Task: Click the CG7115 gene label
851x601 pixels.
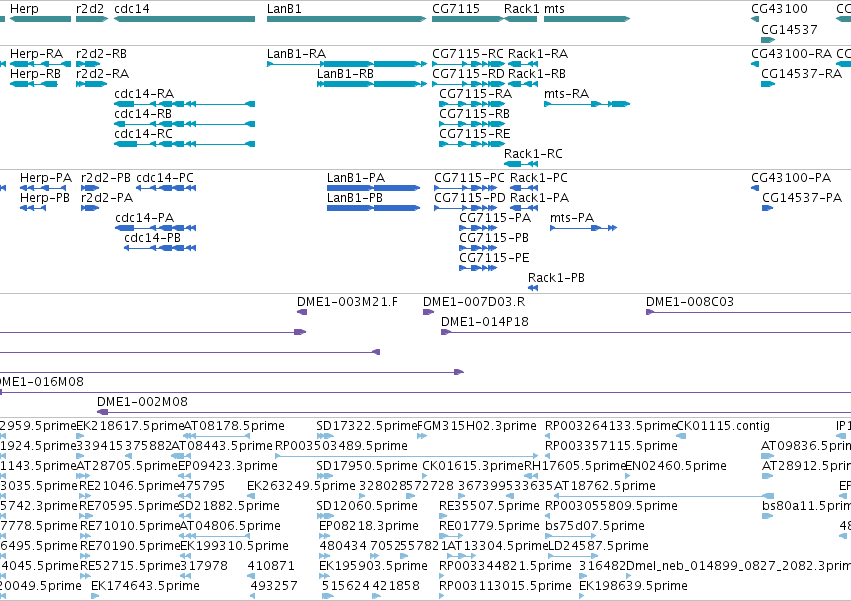Action: pyautogui.click(x=456, y=9)
